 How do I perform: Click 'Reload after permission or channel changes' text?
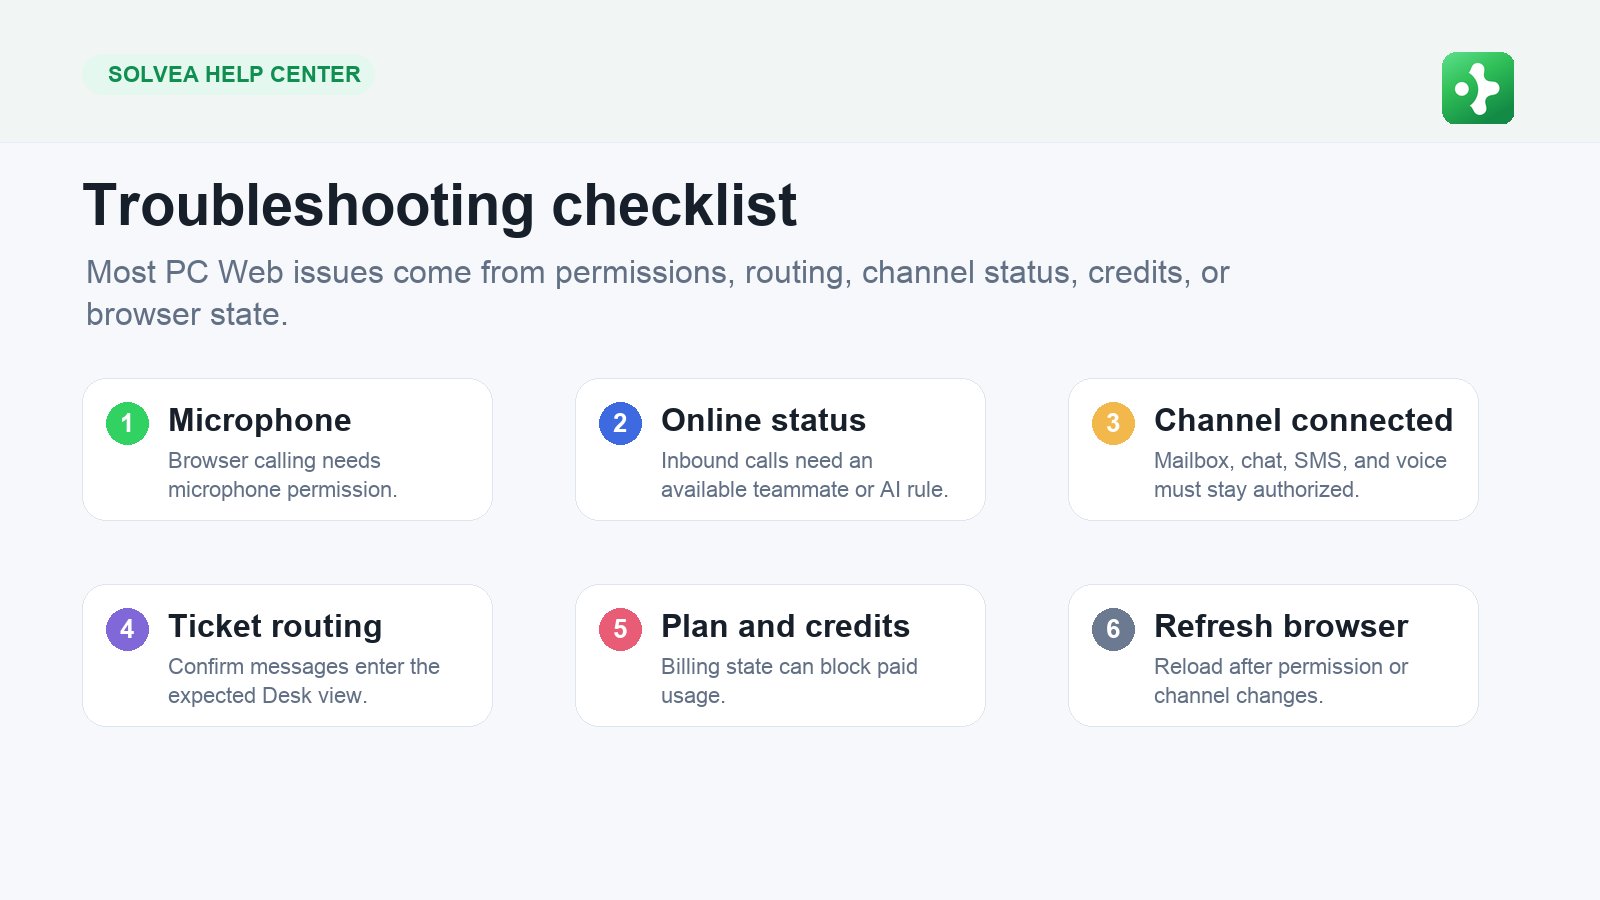coord(1281,681)
